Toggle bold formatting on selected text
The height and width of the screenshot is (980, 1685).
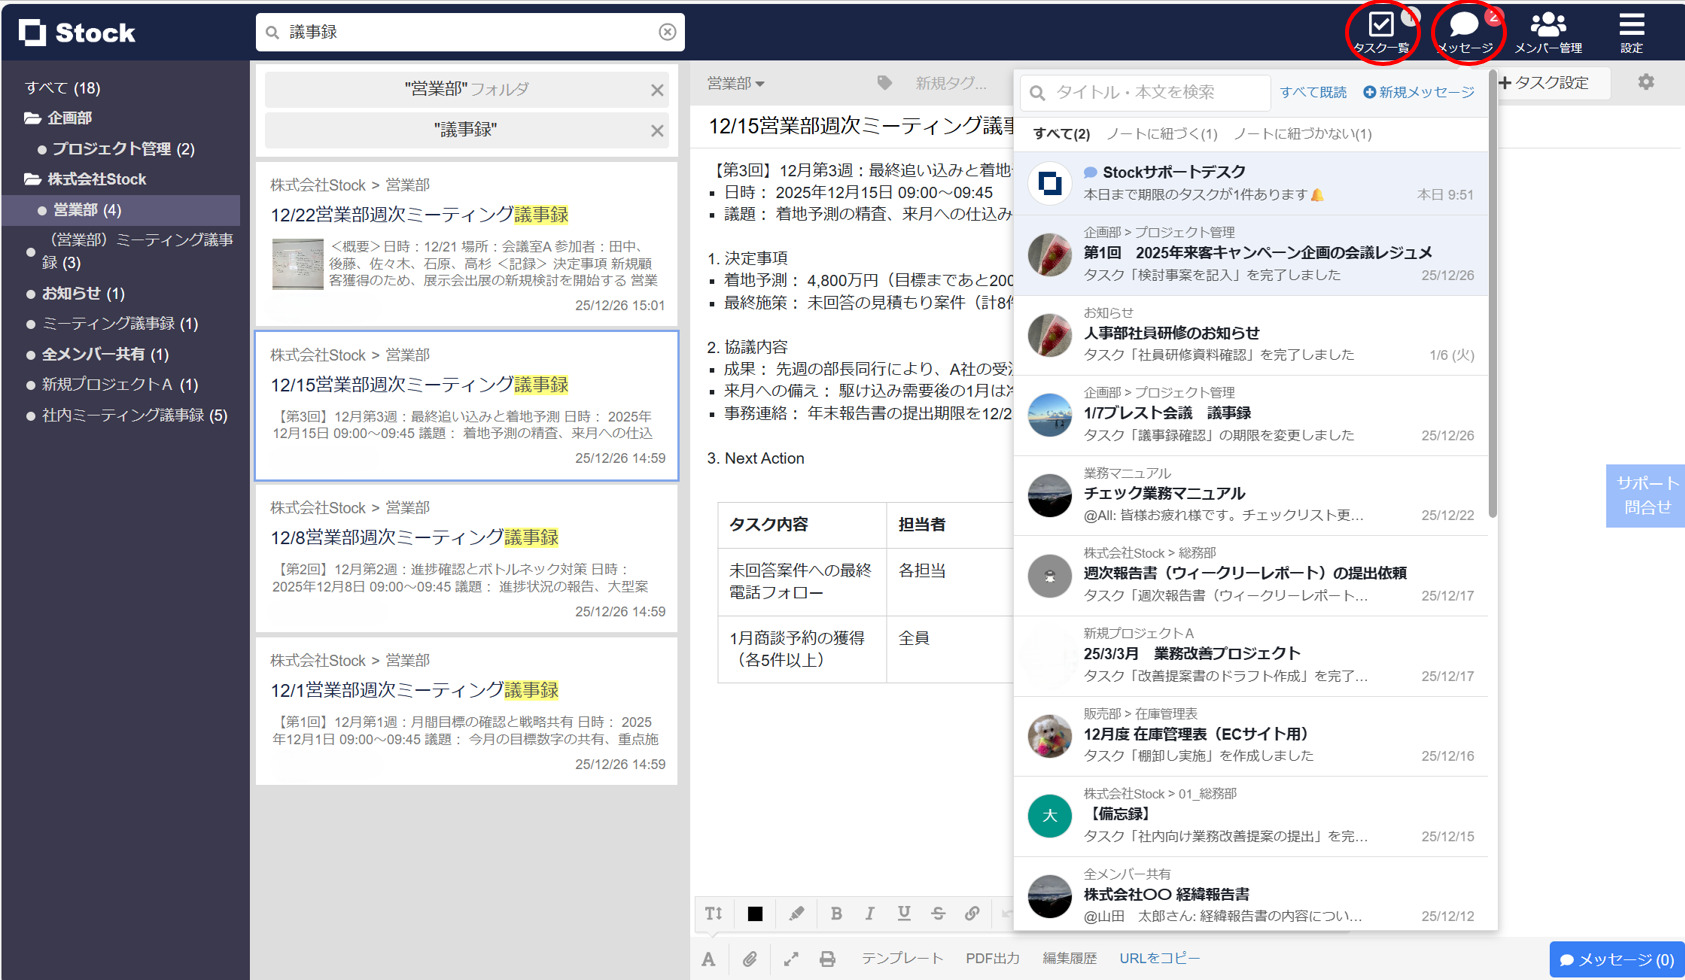click(836, 913)
